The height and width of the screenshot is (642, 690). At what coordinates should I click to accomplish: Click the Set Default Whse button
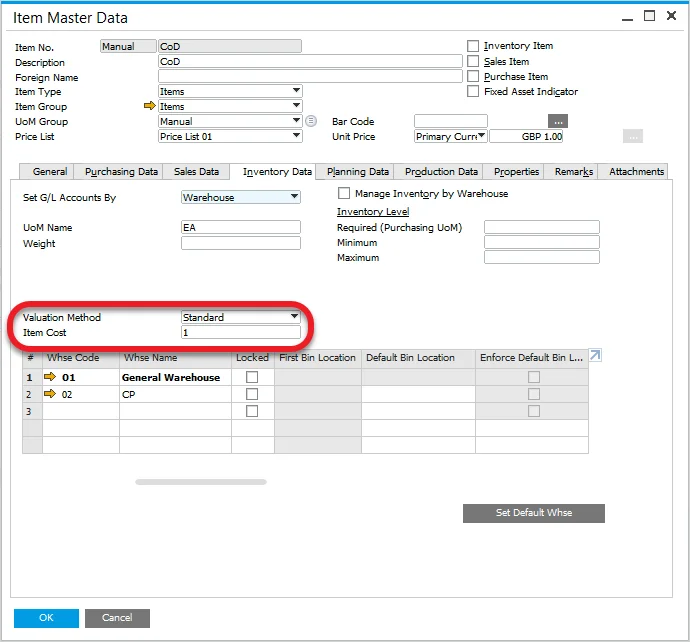[x=533, y=513]
